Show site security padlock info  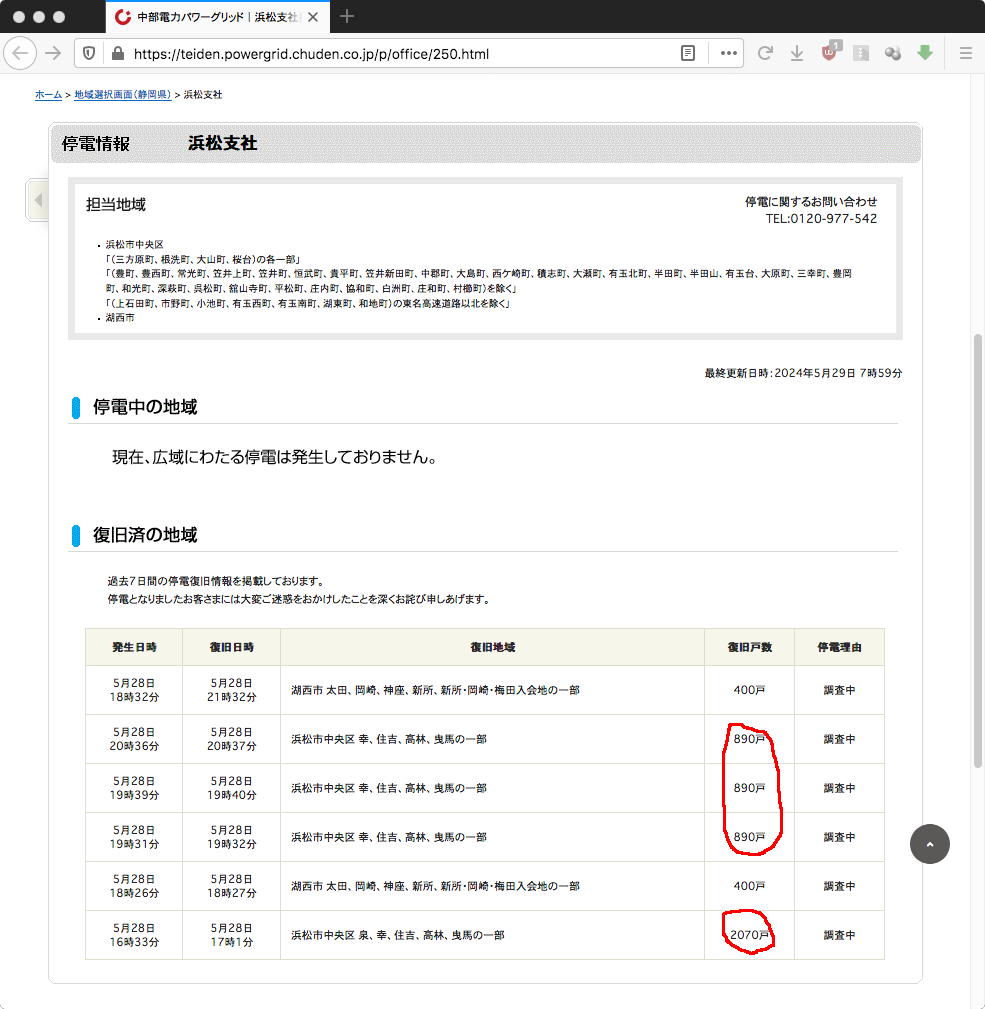(118, 53)
